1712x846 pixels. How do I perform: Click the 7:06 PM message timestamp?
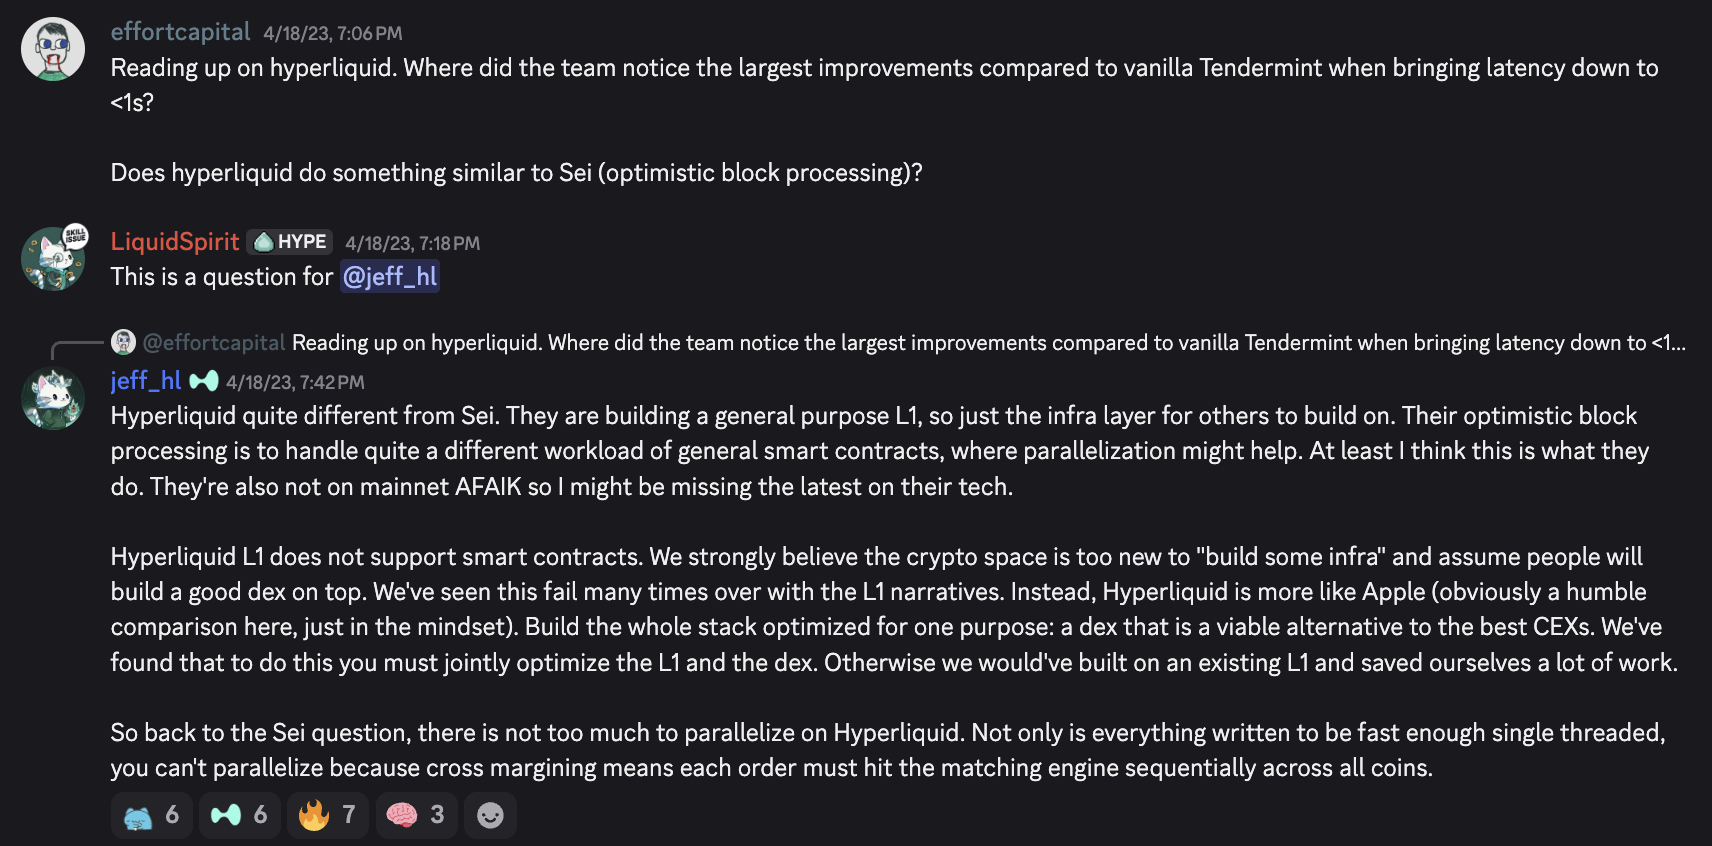(333, 33)
